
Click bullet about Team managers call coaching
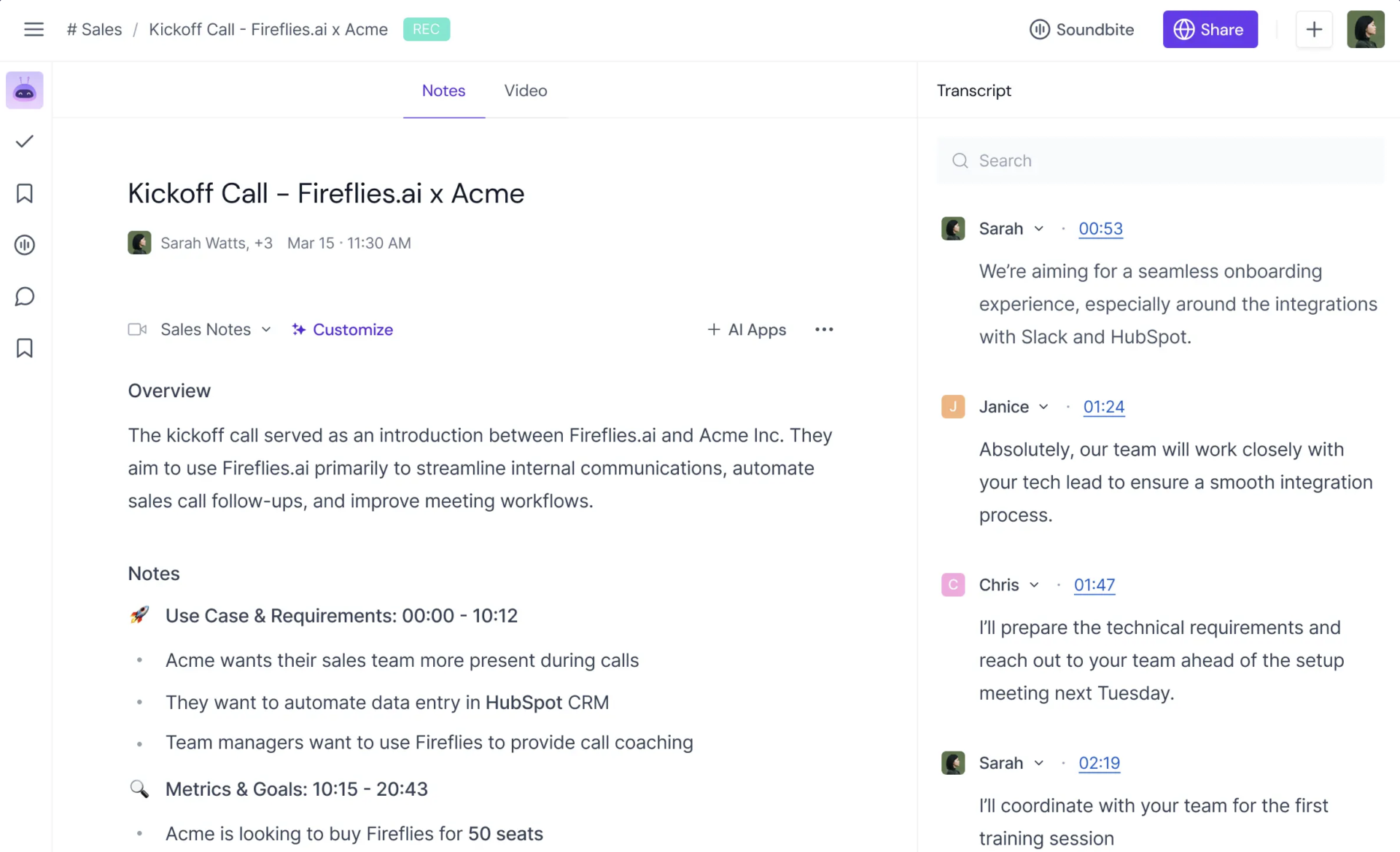tap(429, 742)
